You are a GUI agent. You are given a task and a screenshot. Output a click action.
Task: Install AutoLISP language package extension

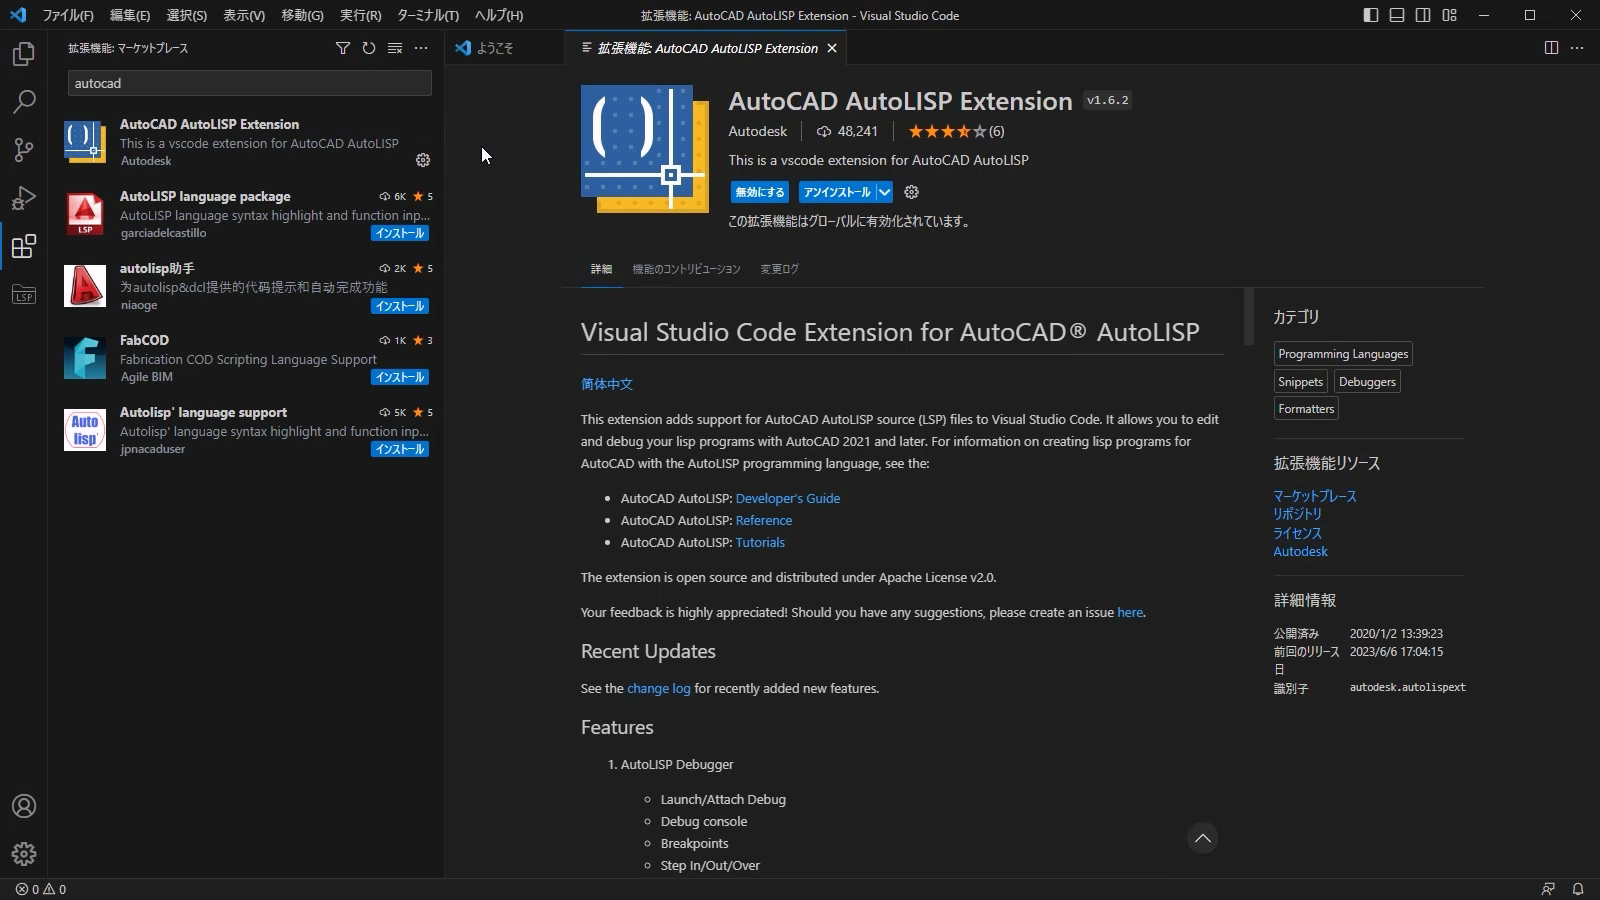click(x=400, y=233)
